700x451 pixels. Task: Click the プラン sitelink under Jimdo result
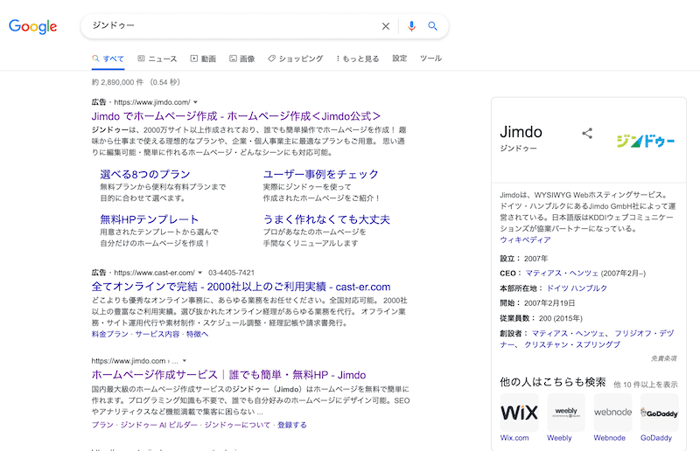102,425
